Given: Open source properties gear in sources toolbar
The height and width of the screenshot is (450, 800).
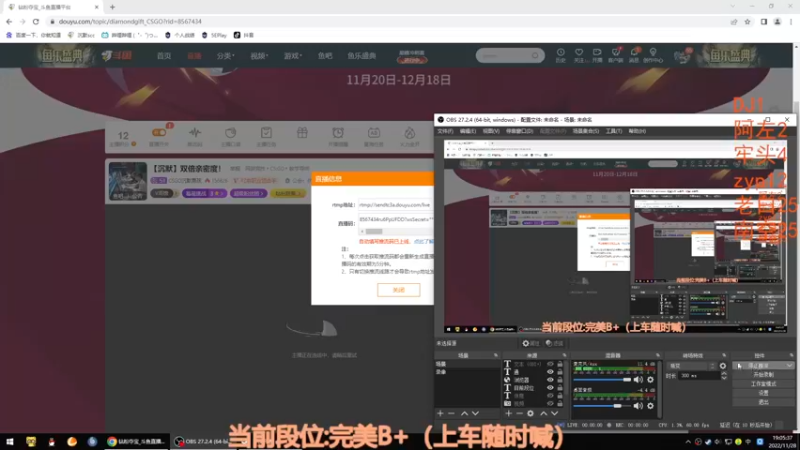Looking at the screenshot, I should tap(531, 413).
